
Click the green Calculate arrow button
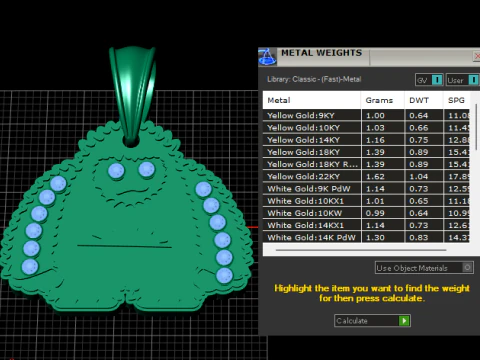pyautogui.click(x=404, y=321)
